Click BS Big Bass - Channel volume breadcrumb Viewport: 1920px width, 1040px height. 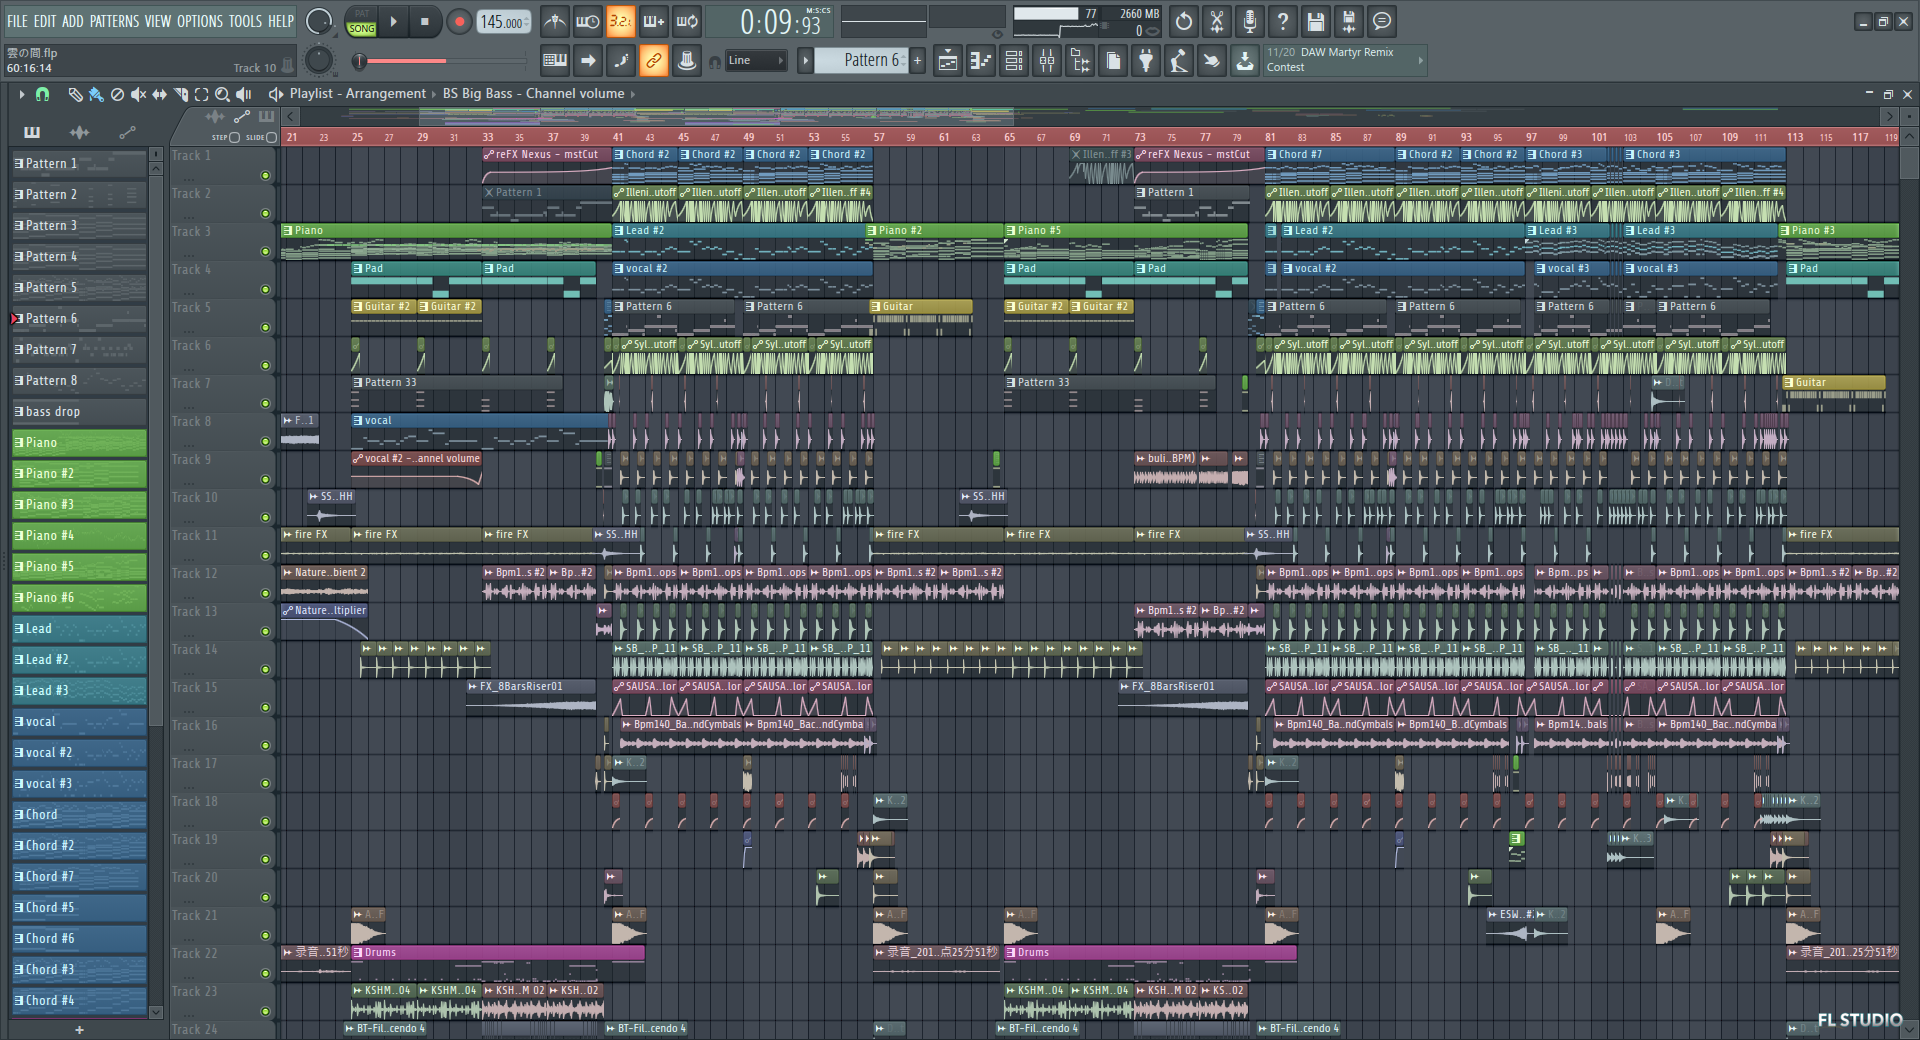(x=533, y=94)
